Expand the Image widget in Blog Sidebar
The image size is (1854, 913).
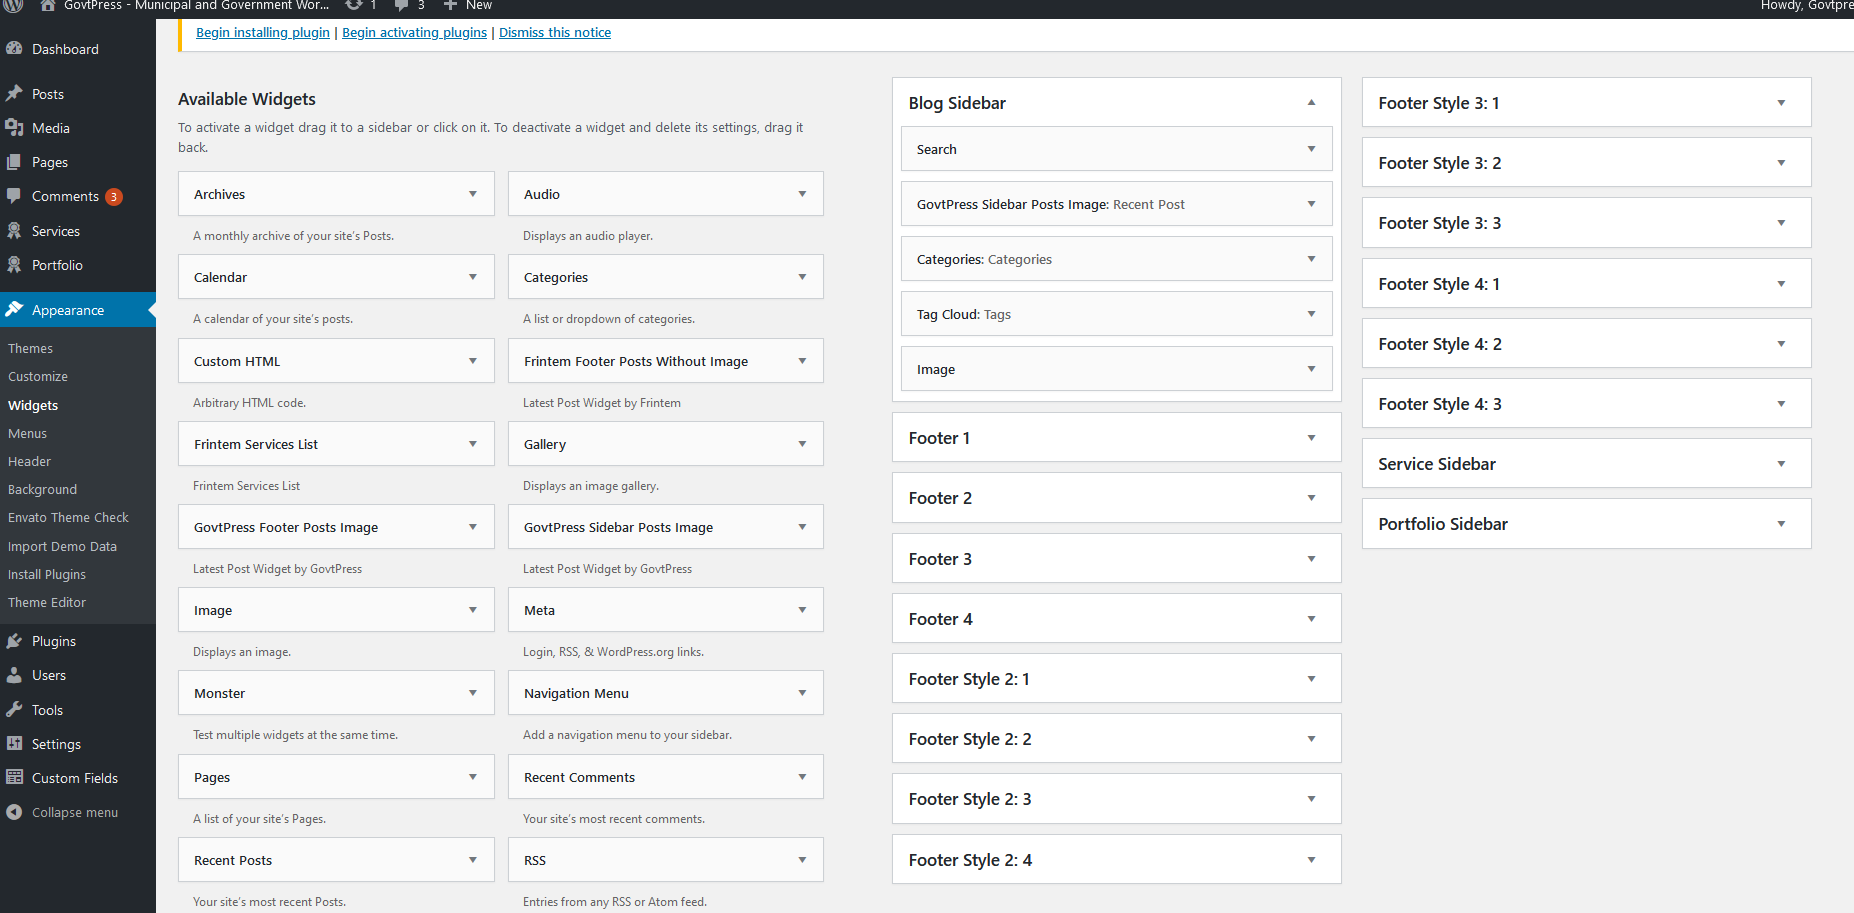coord(1311,369)
